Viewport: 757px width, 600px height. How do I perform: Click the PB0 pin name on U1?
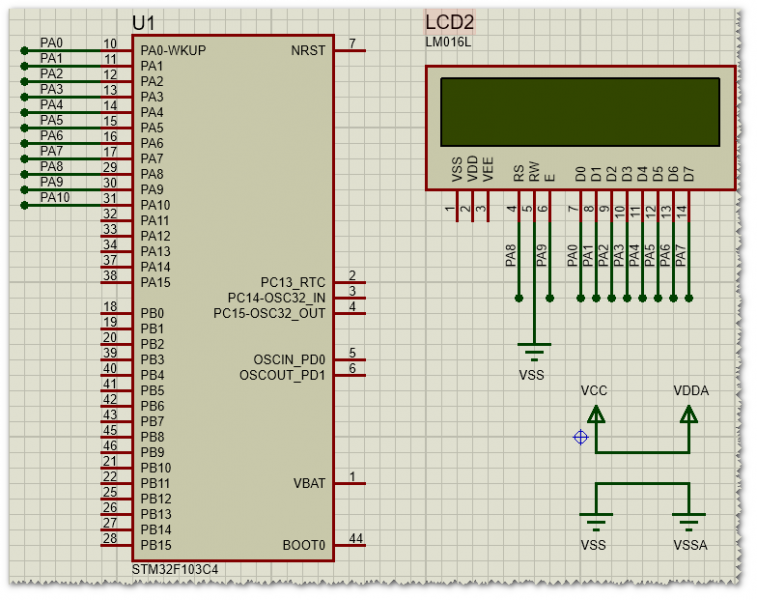click(x=153, y=313)
